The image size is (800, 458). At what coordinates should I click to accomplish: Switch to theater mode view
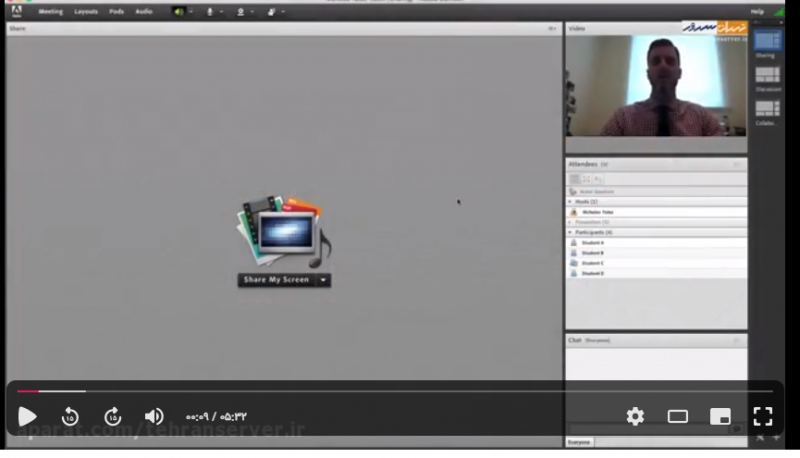click(x=678, y=417)
